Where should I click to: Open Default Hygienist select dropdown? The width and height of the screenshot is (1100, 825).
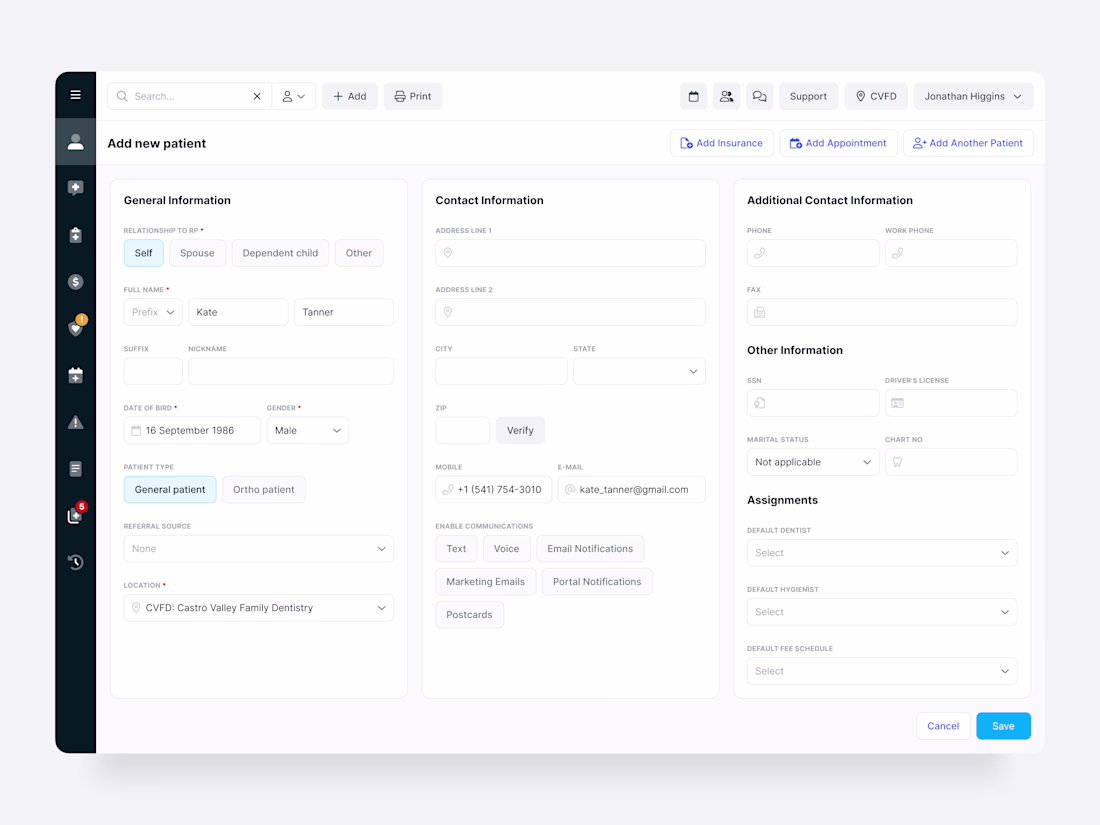[x=882, y=612]
